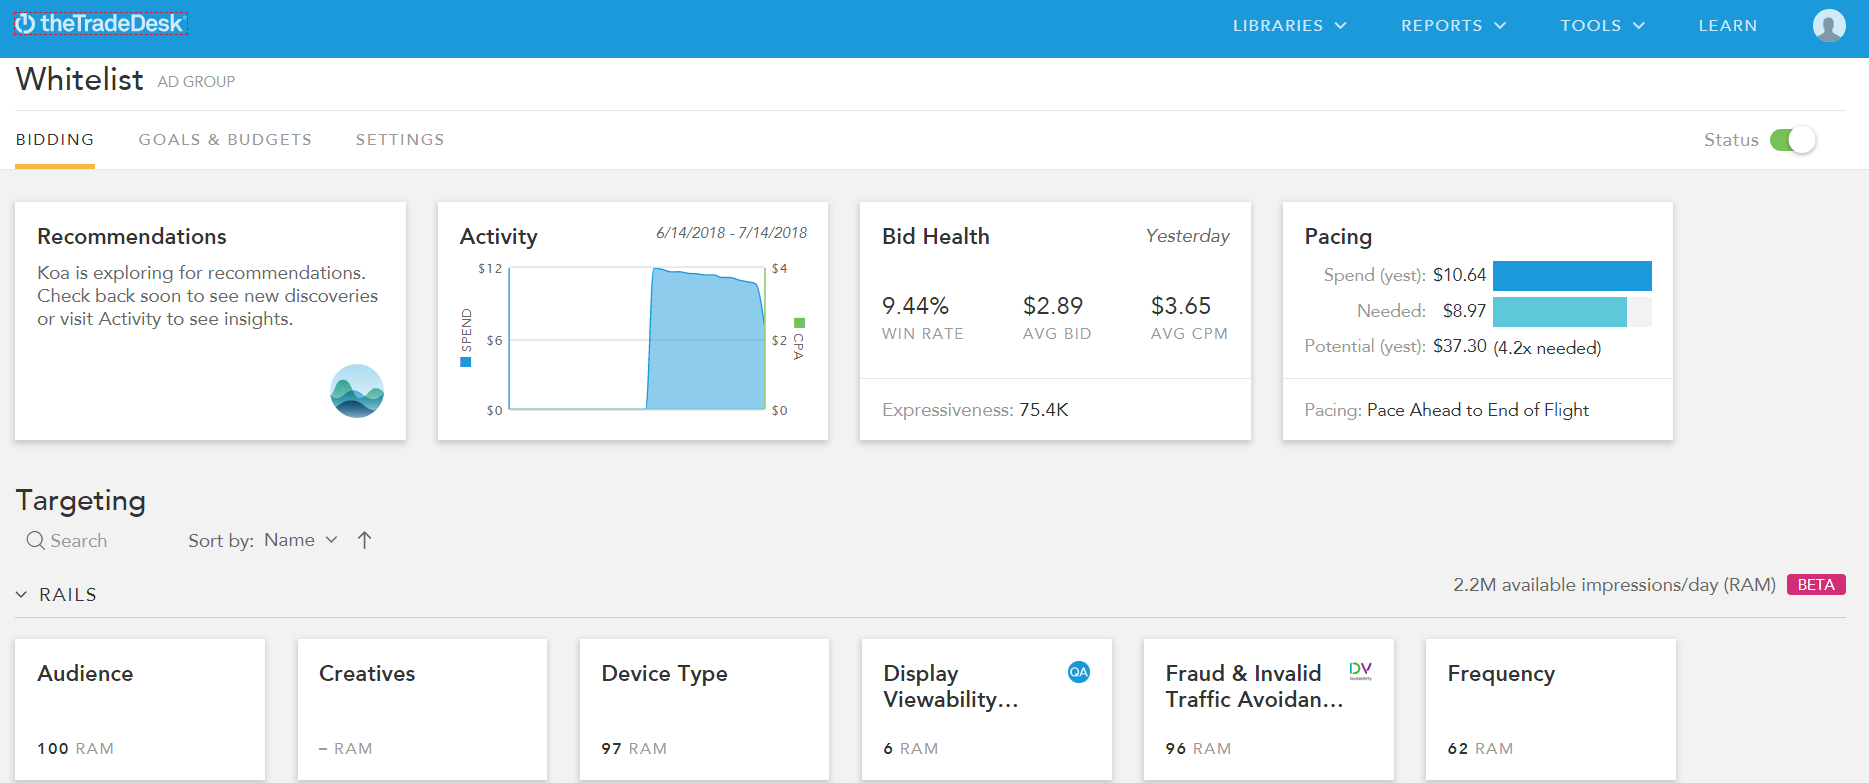Toggle the green CPA legend square

point(799,323)
